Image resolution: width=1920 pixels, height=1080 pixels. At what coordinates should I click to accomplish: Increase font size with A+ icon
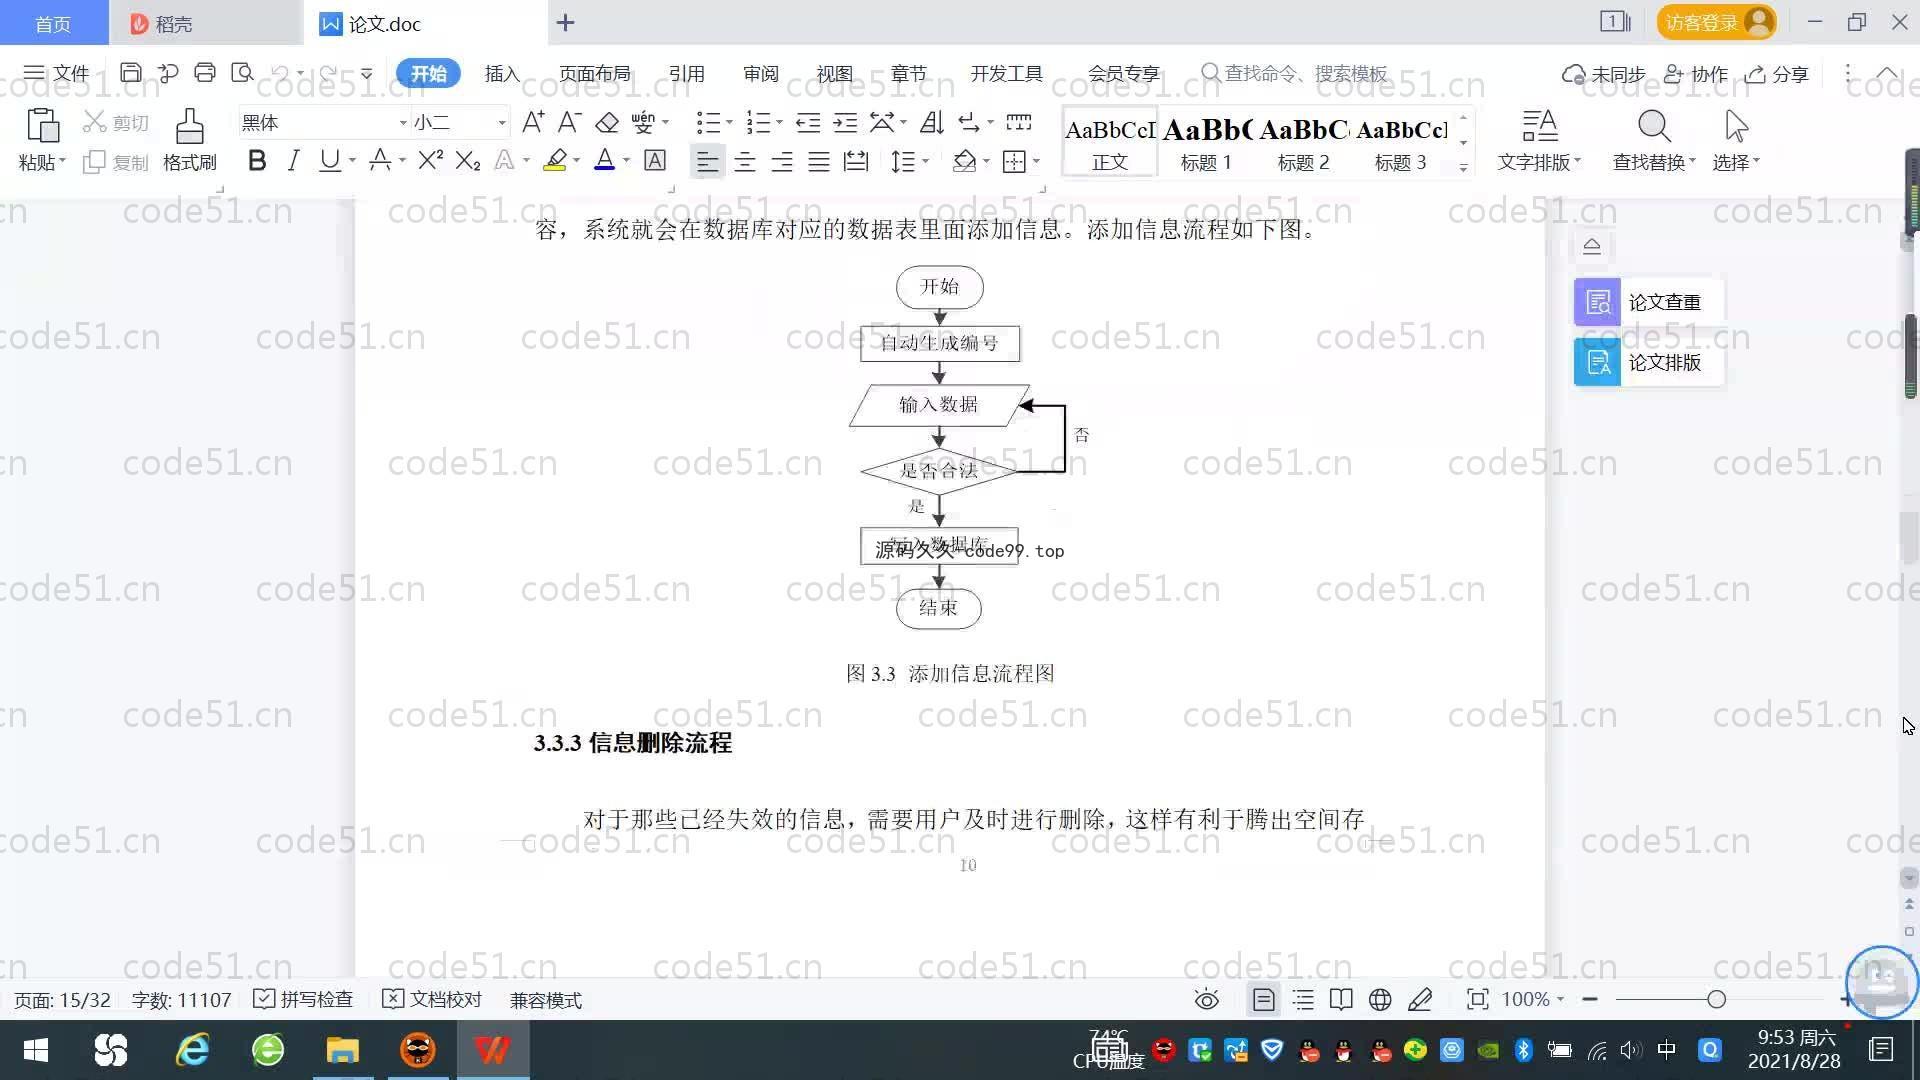(533, 122)
